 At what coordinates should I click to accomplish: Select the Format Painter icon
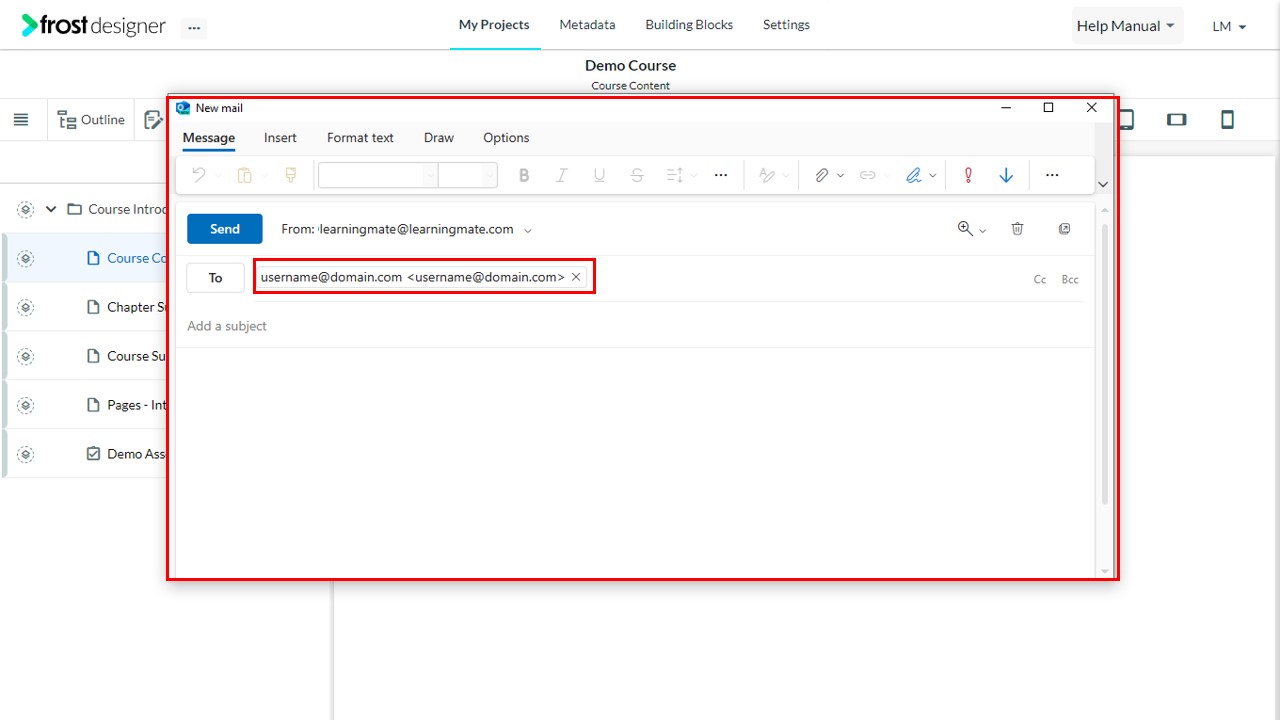click(x=291, y=176)
